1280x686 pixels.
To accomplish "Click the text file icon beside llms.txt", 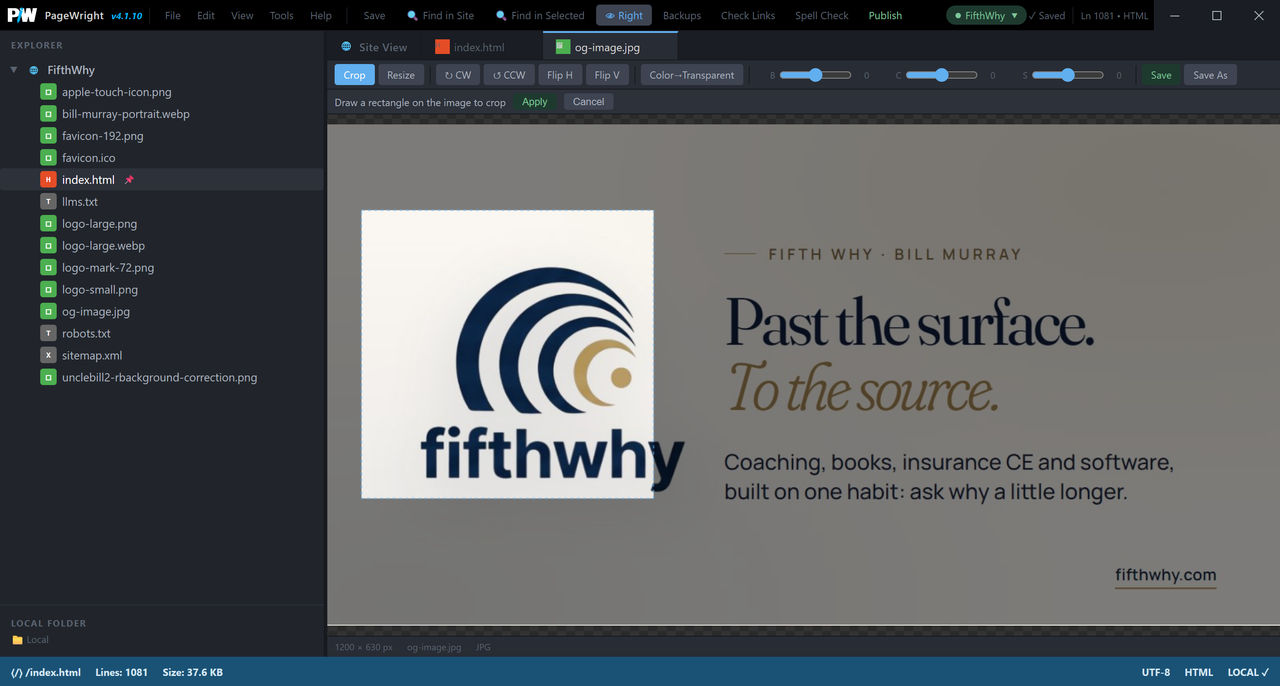I will click(x=48, y=202).
